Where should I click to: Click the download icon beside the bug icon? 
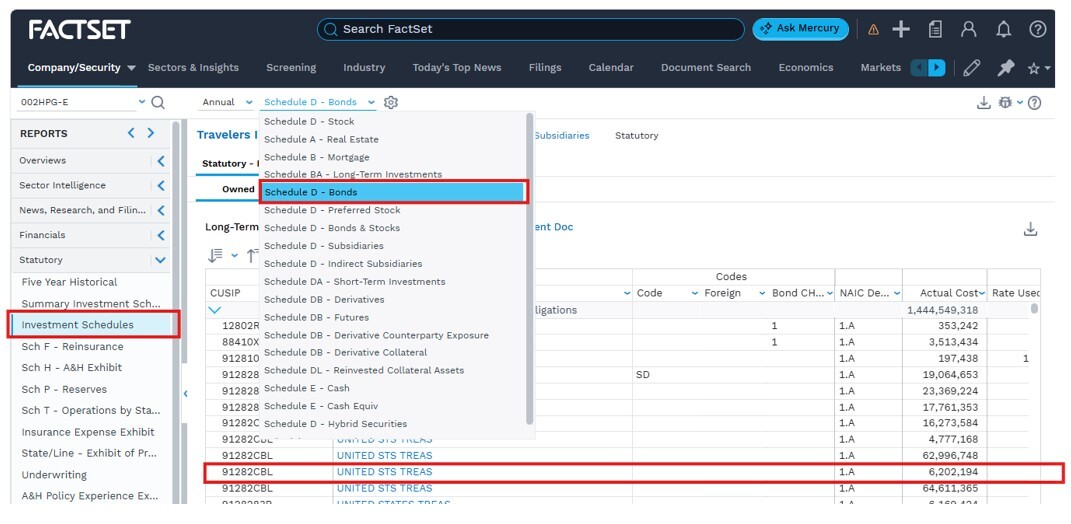coord(983,102)
